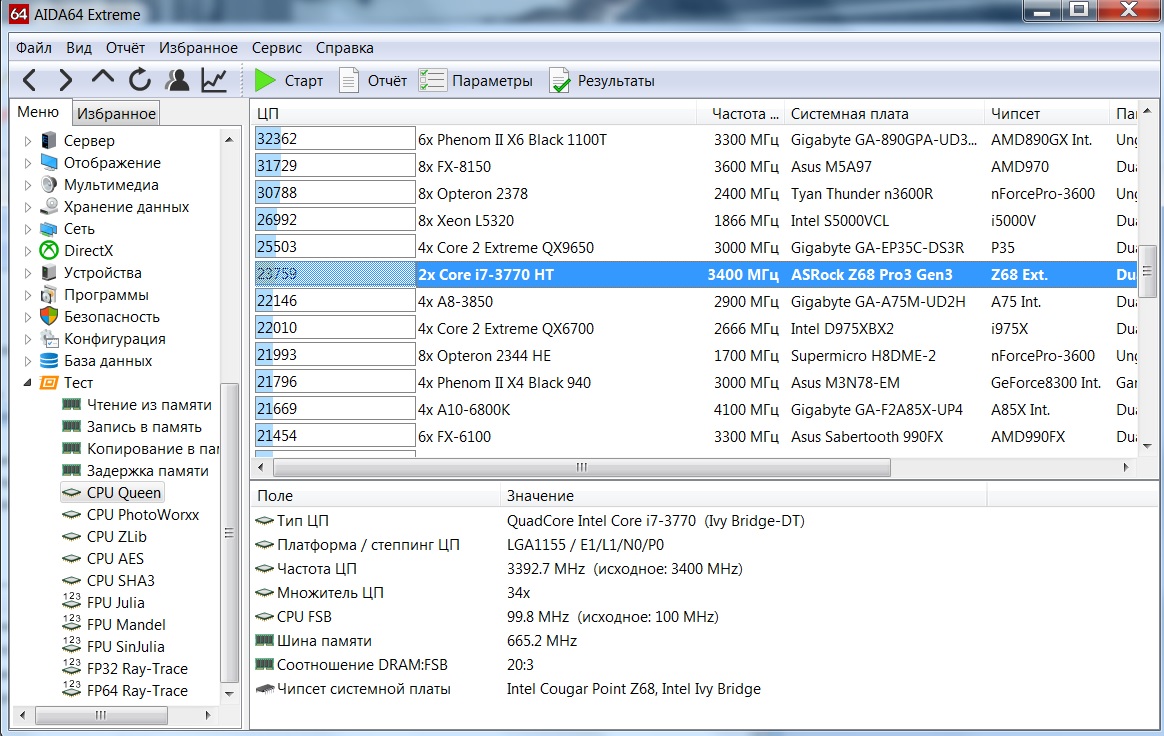Viewport: 1164px width, 736px height.
Task: Click the Отчёт document icon in toolbar
Action: 349,80
